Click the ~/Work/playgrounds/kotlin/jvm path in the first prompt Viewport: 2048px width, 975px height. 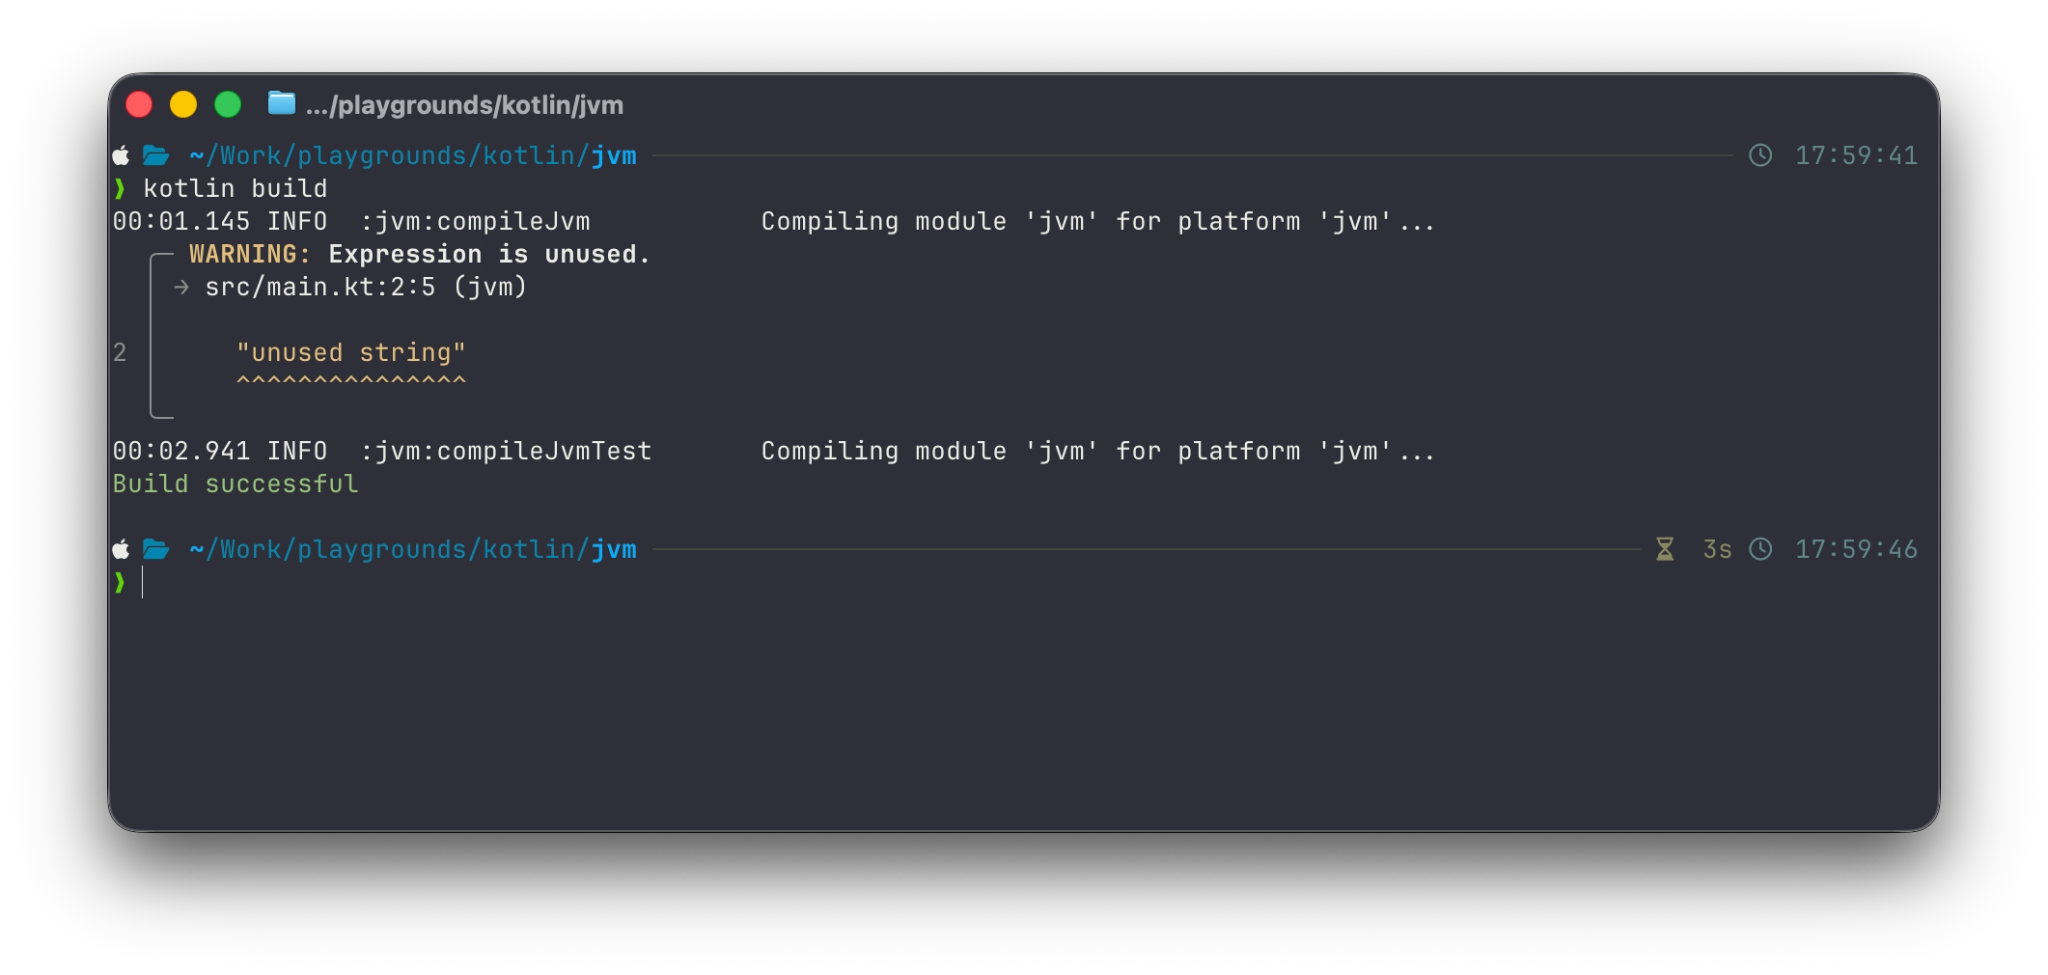(413, 156)
